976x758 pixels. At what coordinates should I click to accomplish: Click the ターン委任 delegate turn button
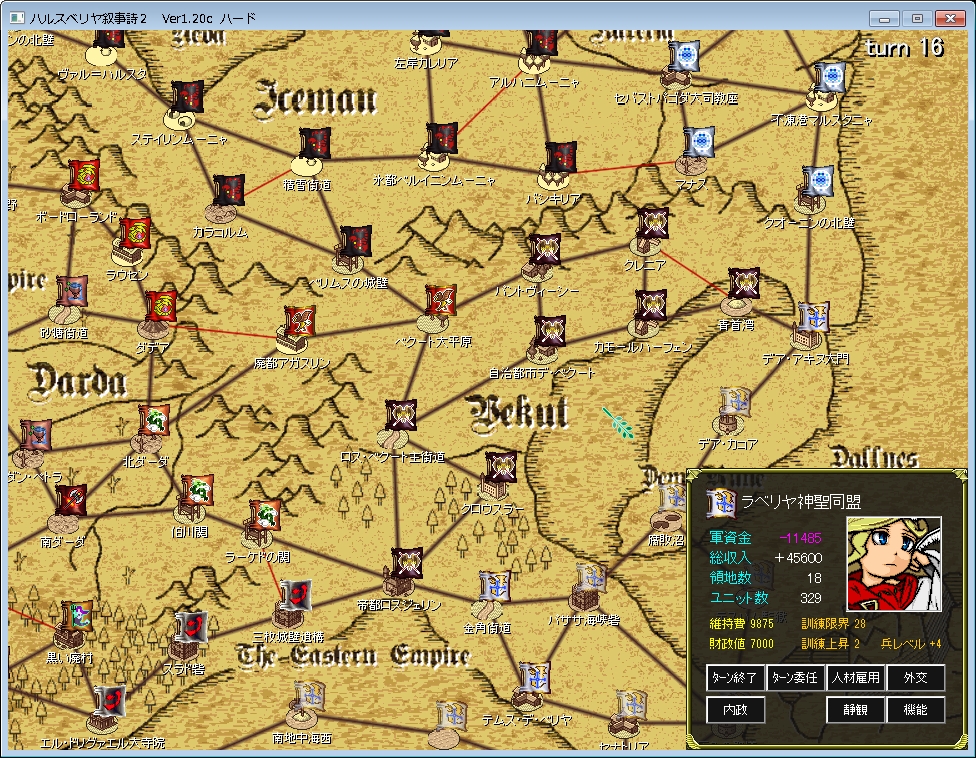[x=795, y=677]
